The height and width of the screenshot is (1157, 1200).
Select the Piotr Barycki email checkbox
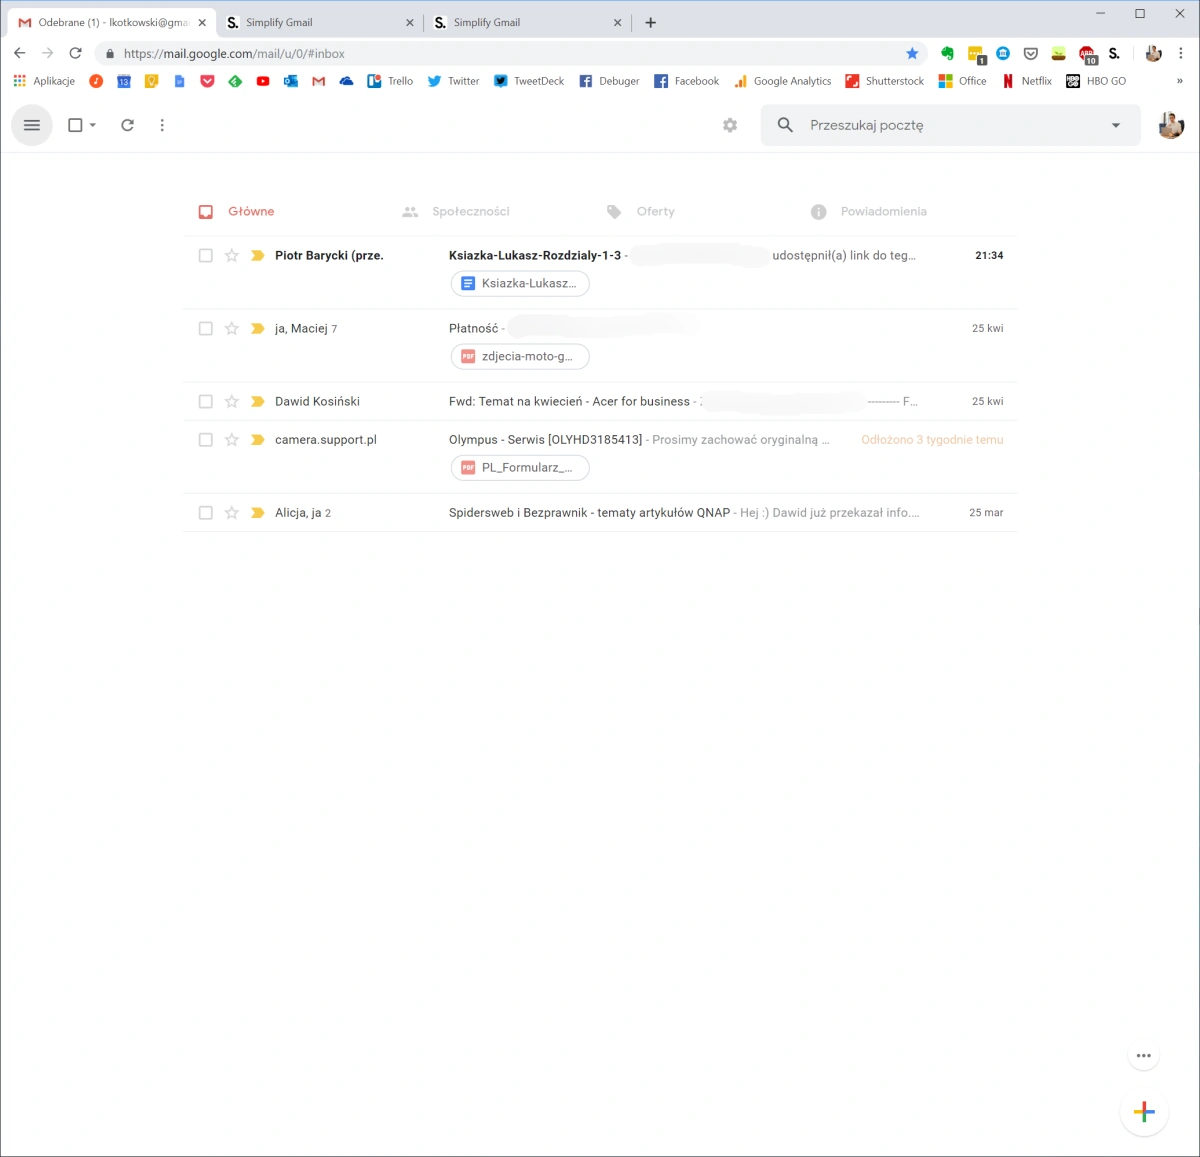205,255
